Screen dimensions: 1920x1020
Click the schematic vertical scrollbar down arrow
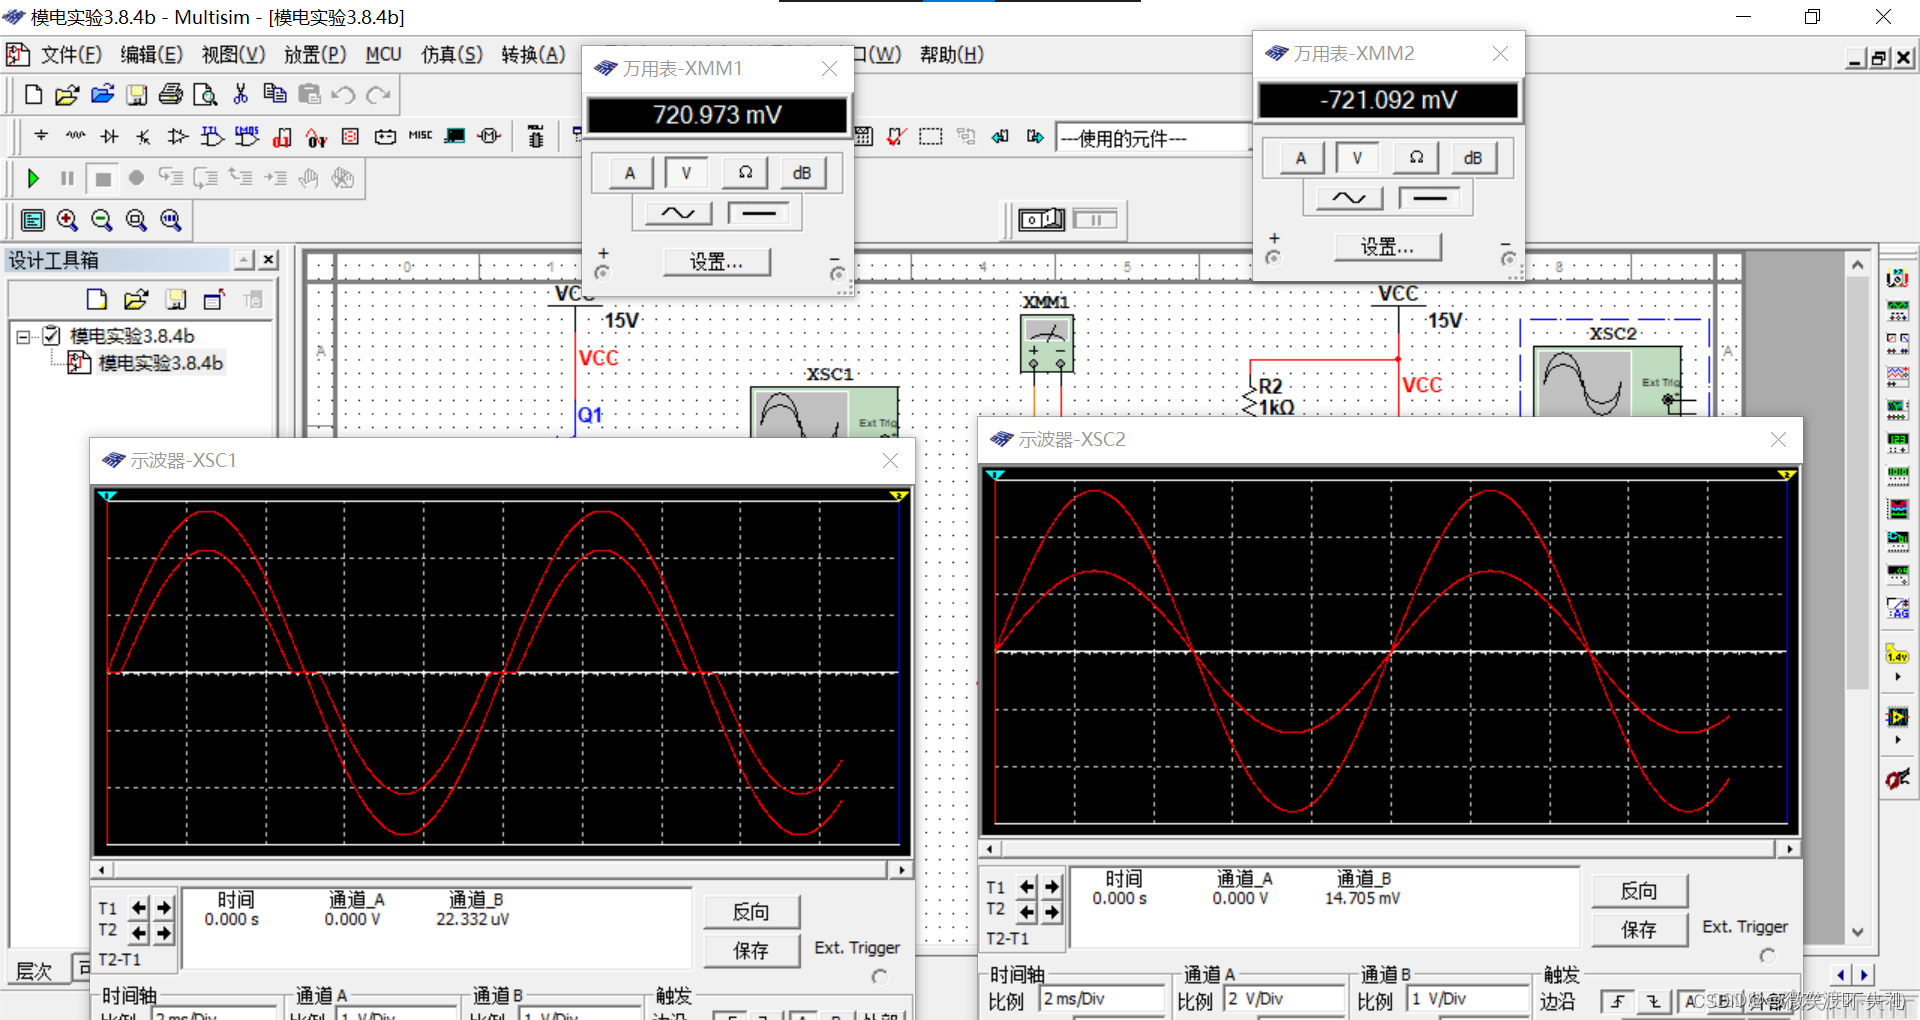(1857, 932)
